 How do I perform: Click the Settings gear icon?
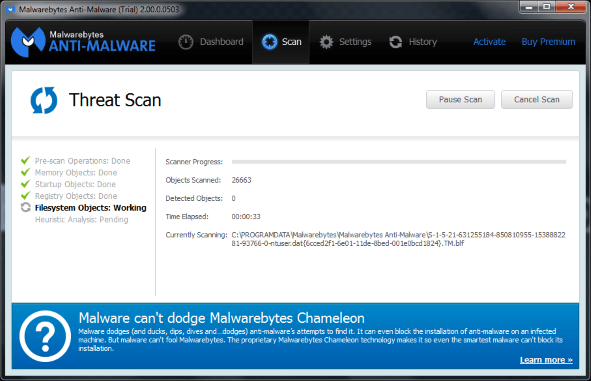pos(326,42)
